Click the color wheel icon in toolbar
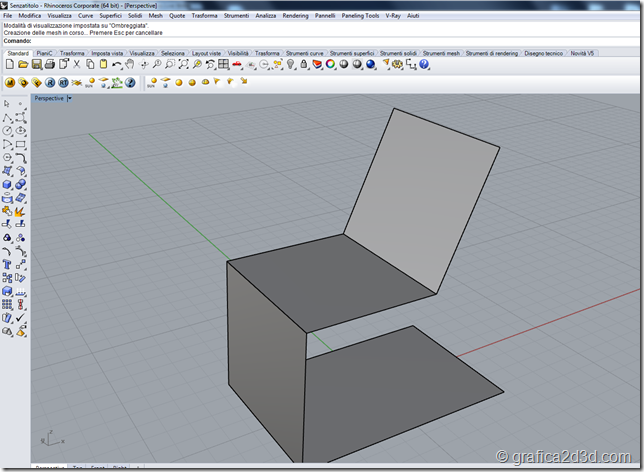This screenshot has width=644, height=472. (x=331, y=65)
